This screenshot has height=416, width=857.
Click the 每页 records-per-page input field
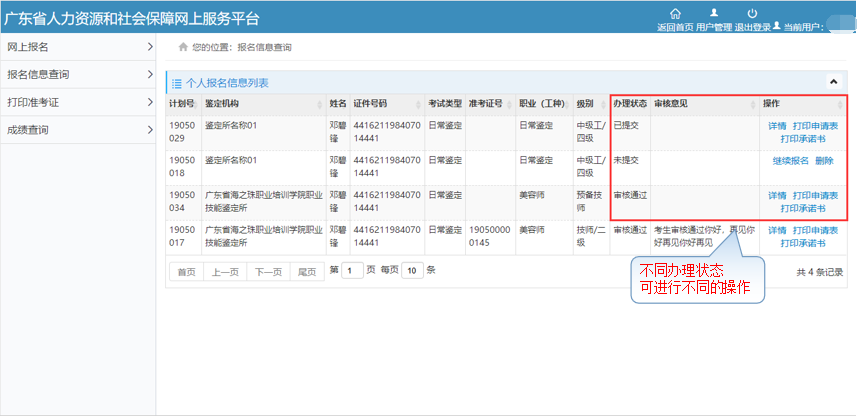click(413, 271)
